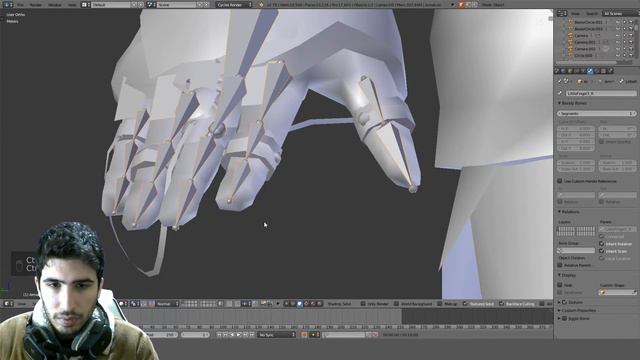Click the outliner editor type icon
This screenshot has height=360, width=640.
(x=562, y=13)
